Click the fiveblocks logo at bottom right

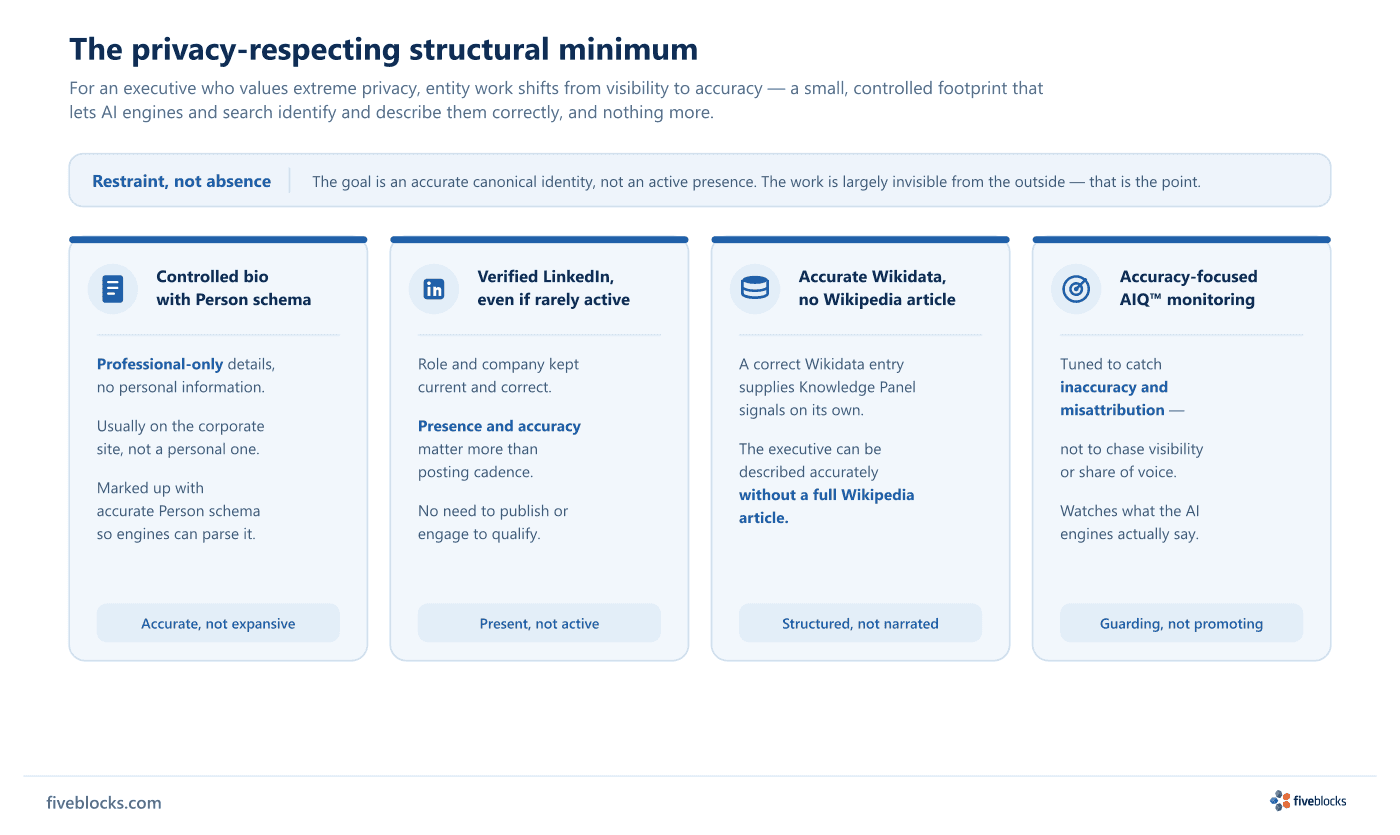point(1308,800)
